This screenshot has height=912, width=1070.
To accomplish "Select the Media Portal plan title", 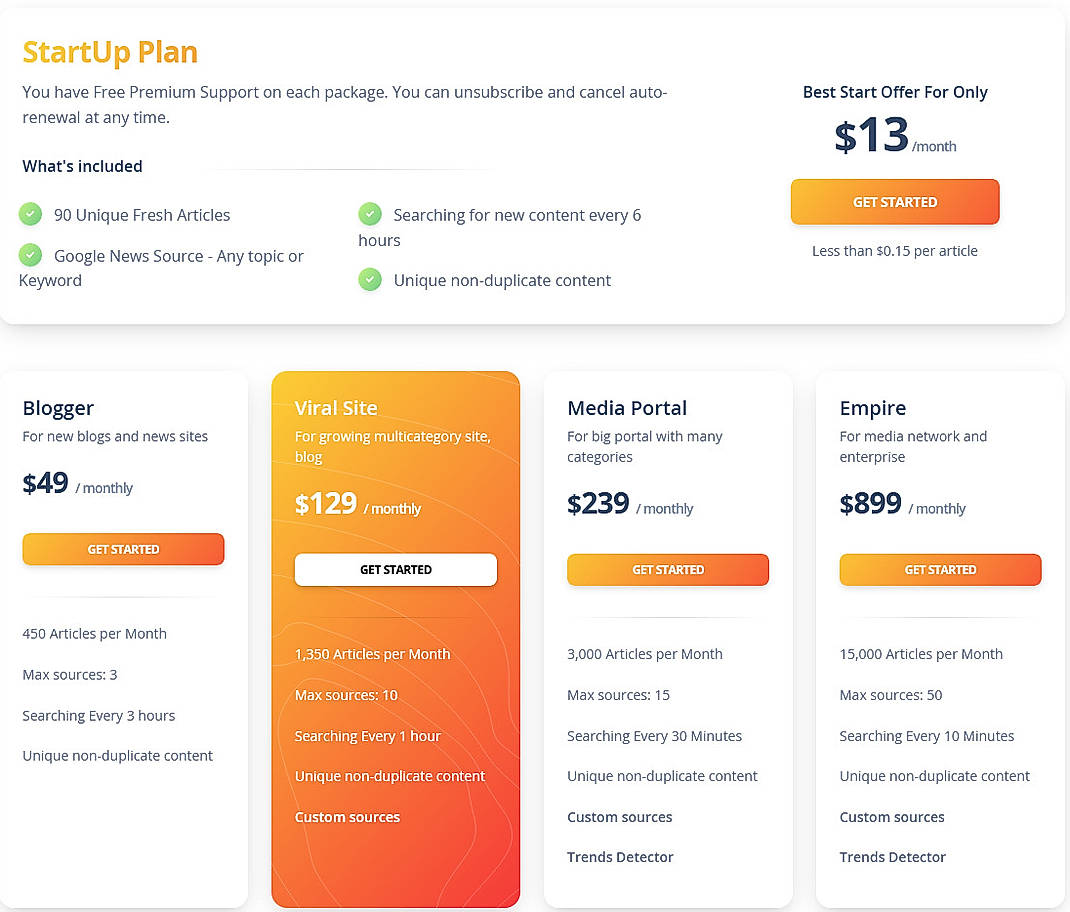I will tap(627, 408).
